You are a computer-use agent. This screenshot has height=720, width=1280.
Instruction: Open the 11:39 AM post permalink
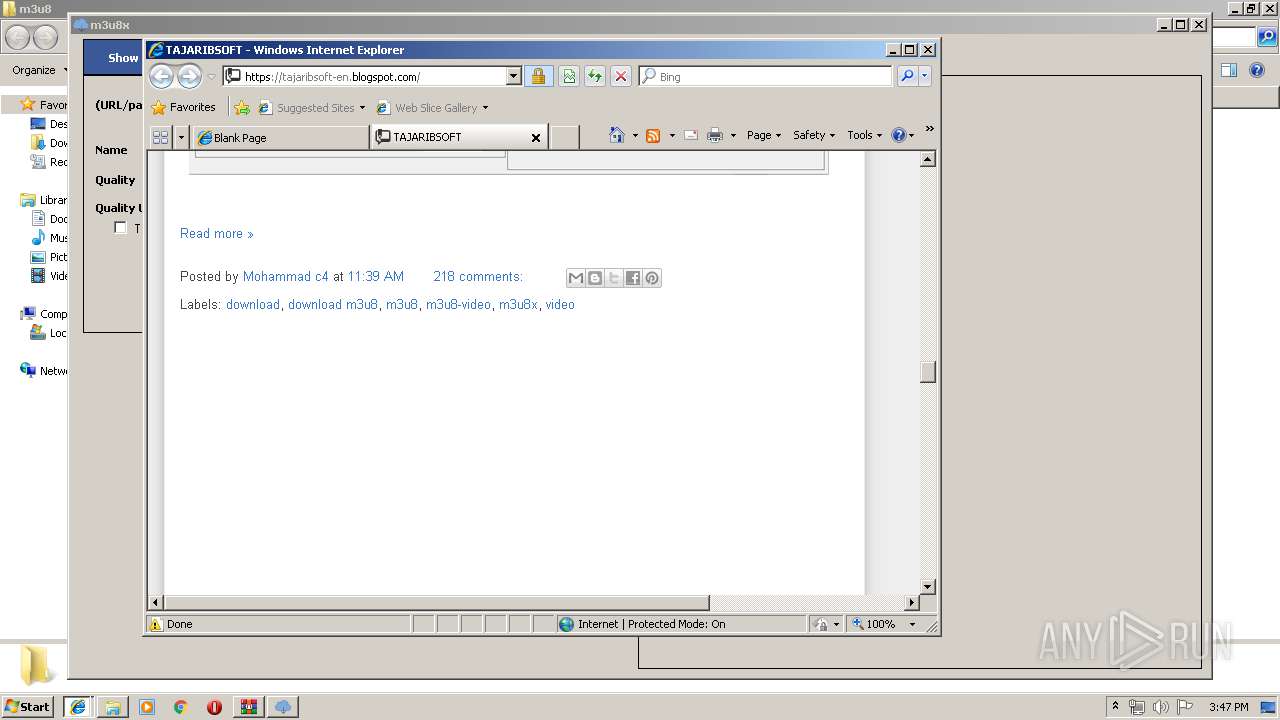(376, 277)
